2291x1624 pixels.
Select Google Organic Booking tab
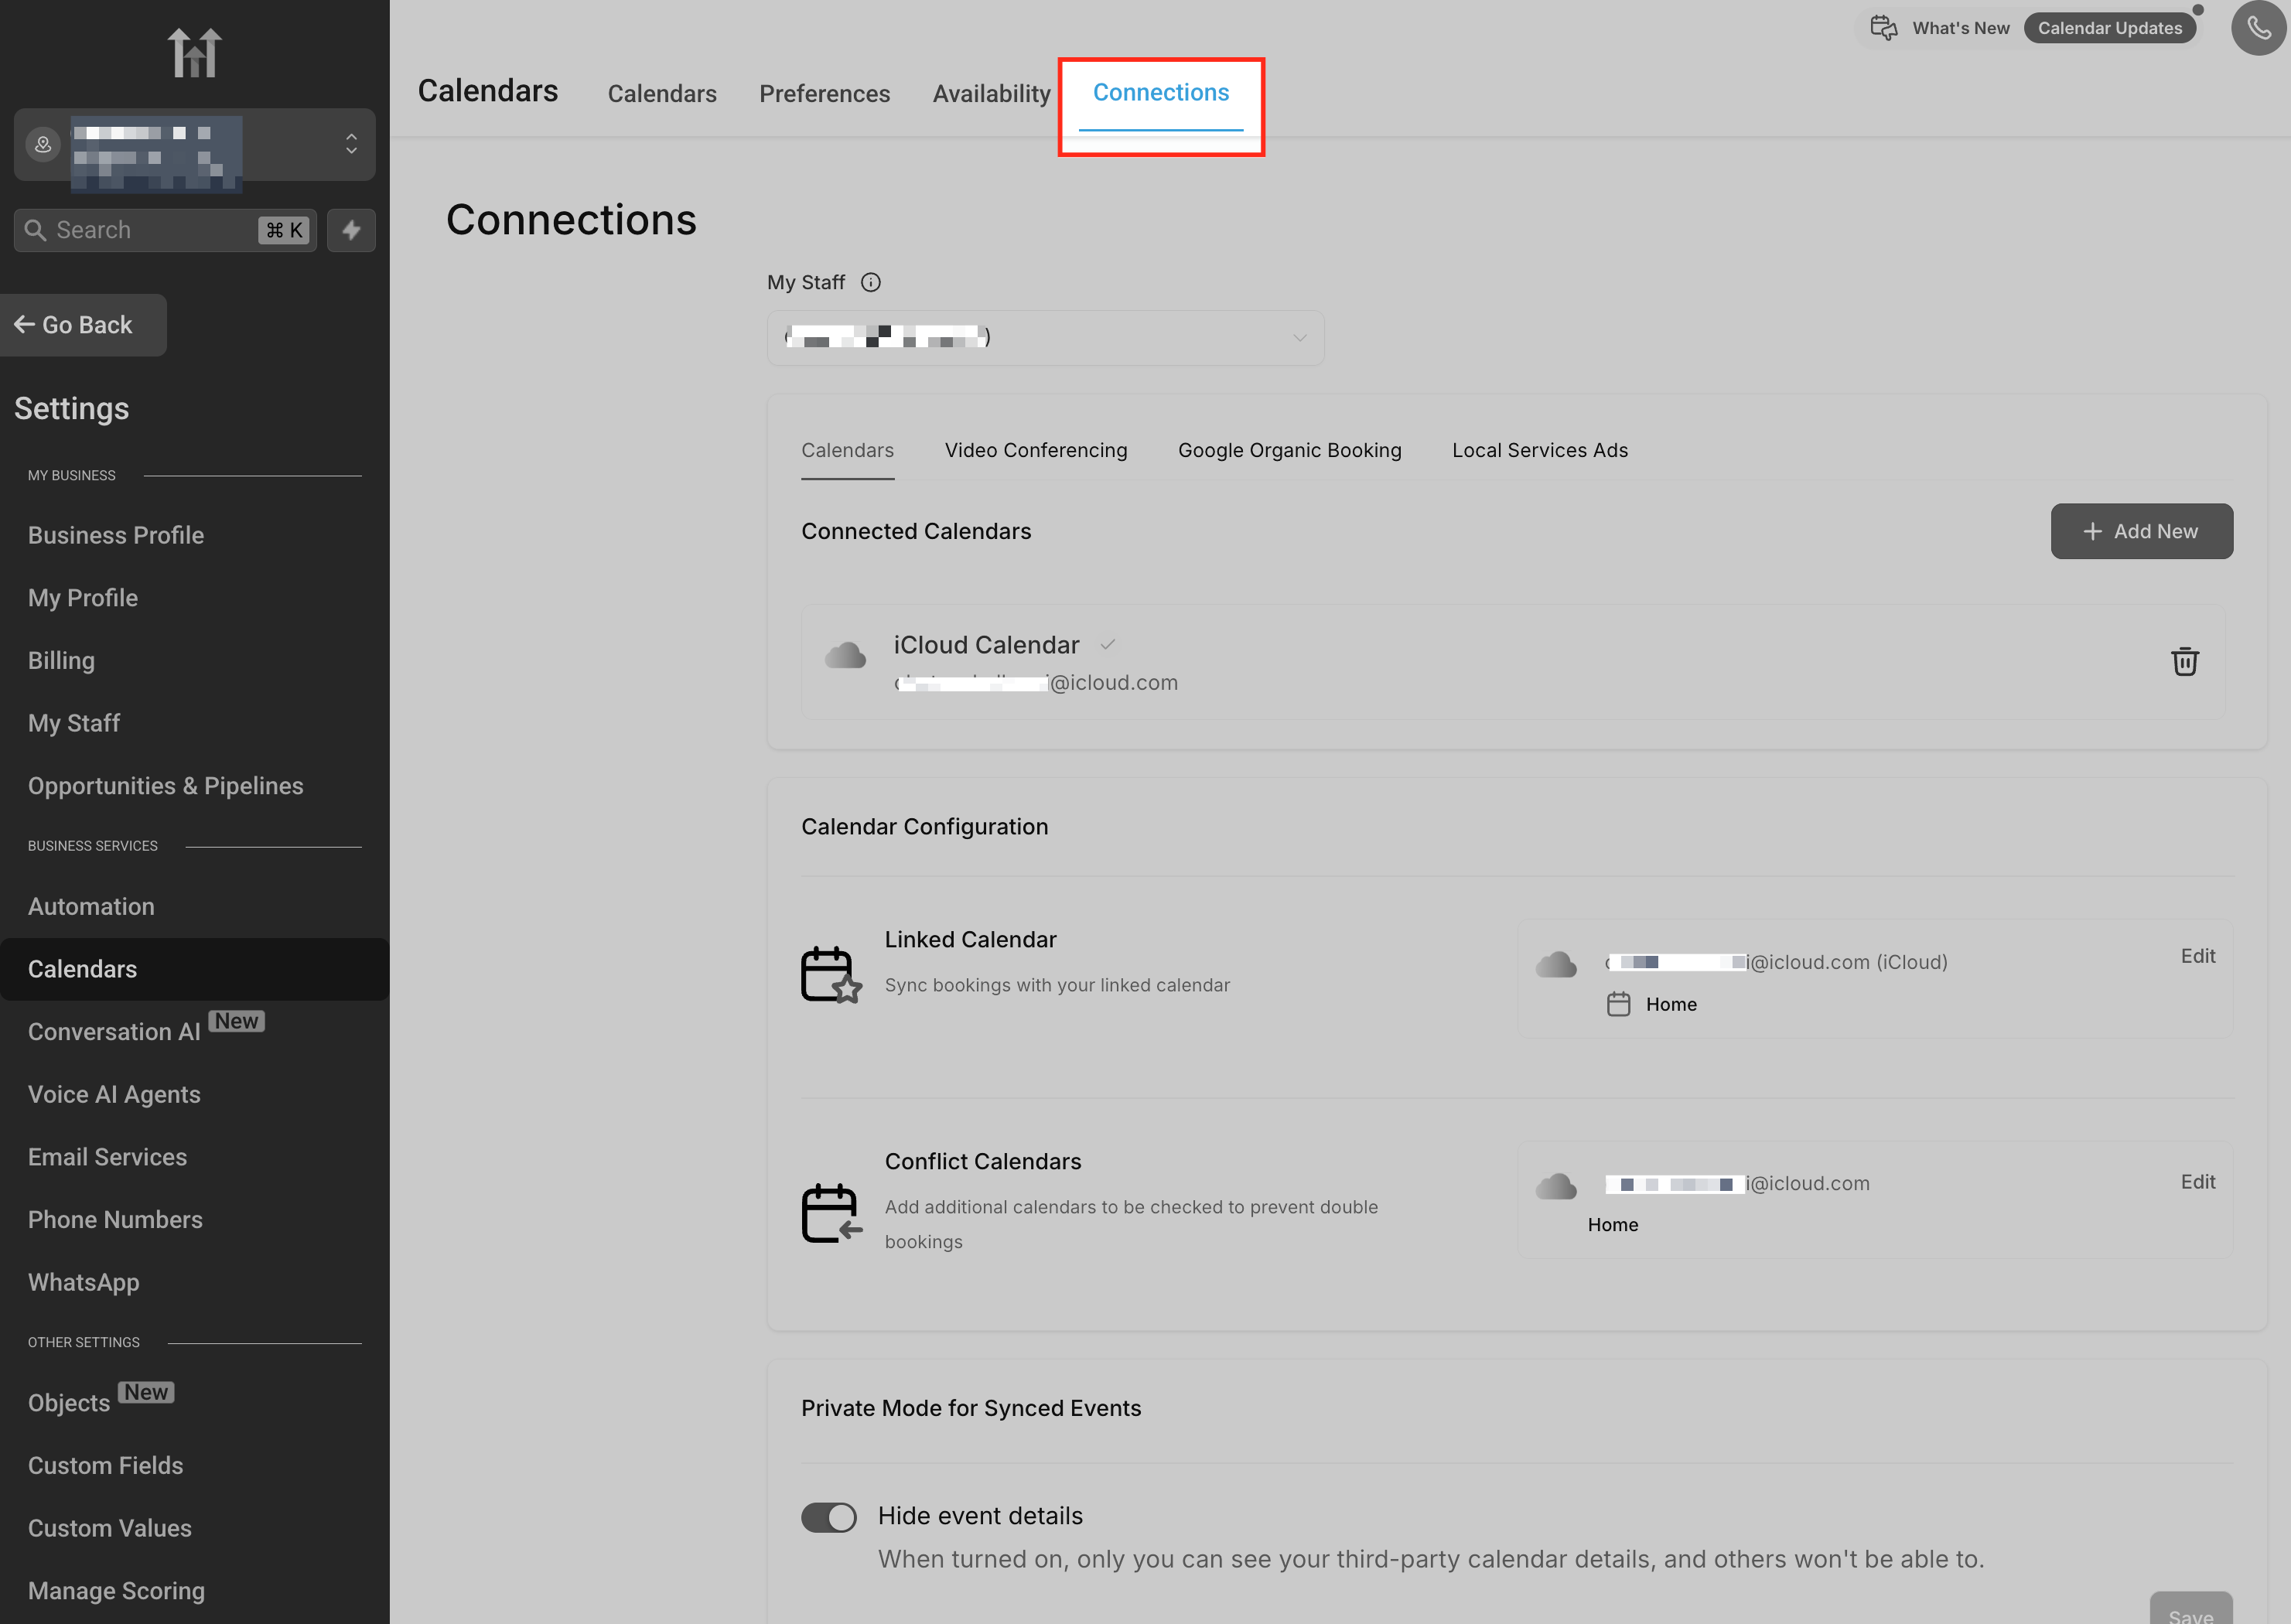(1289, 450)
